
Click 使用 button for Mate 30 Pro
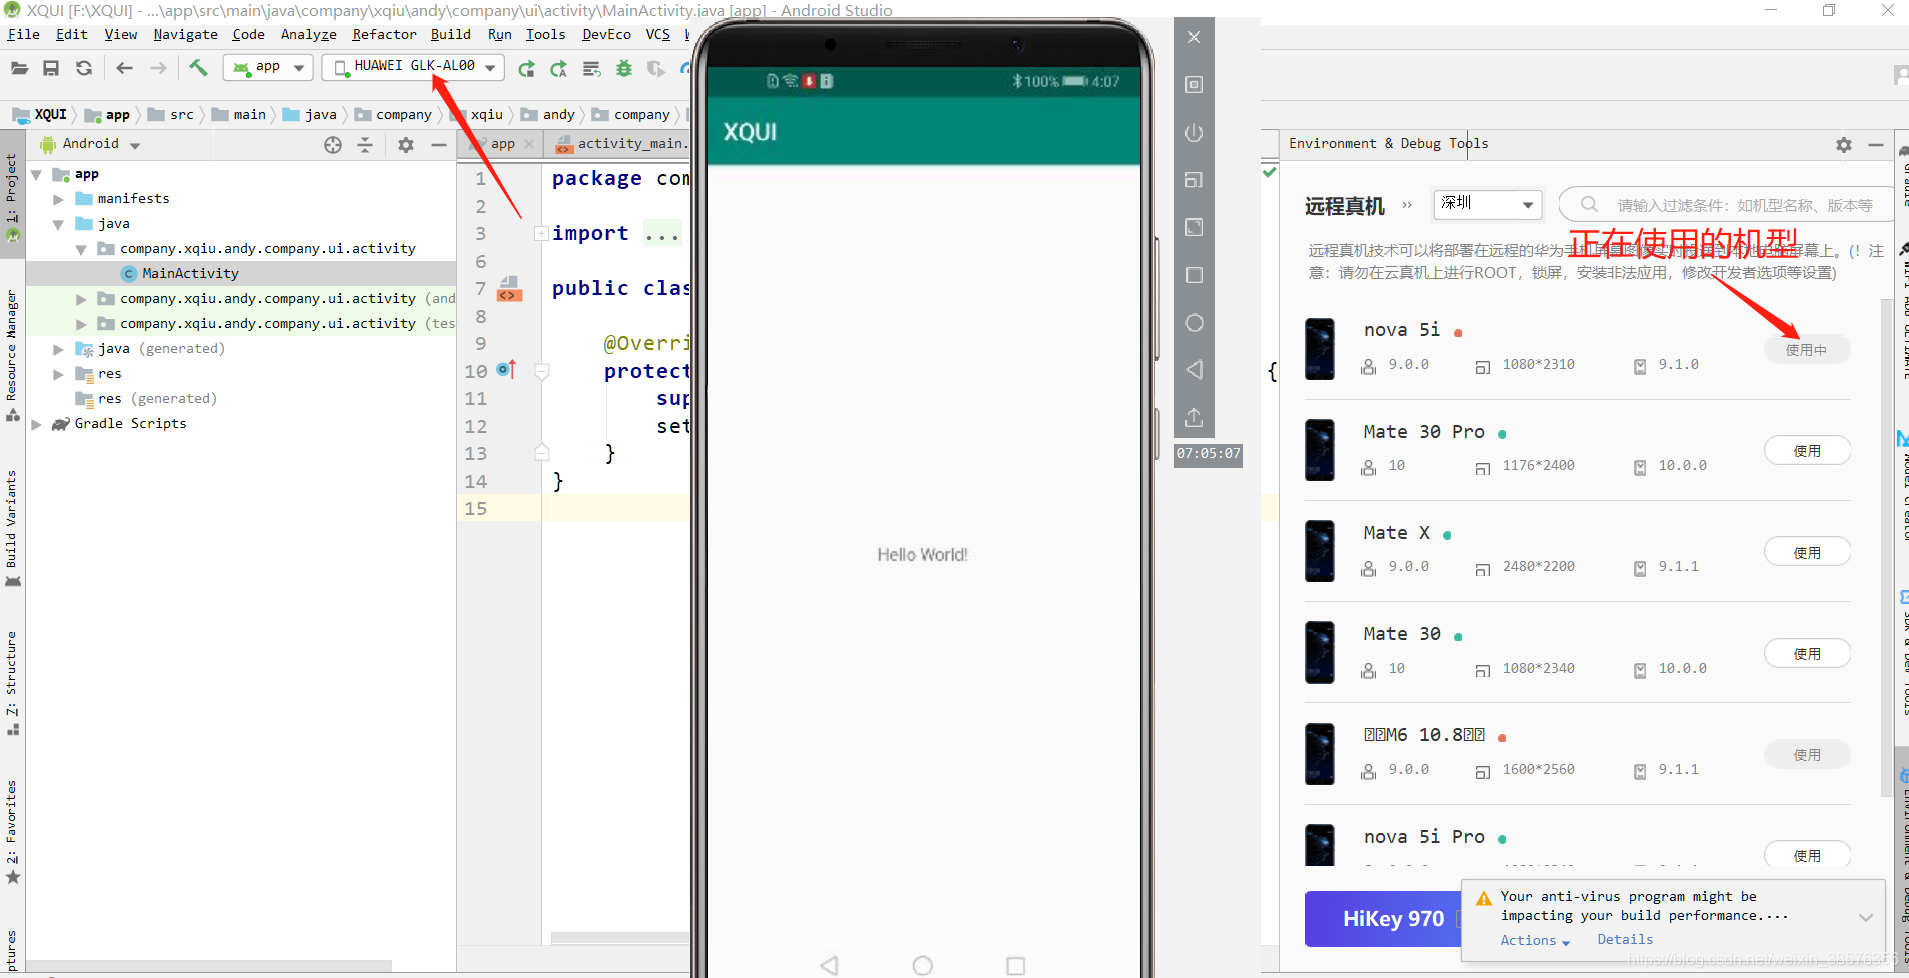[x=1807, y=451]
